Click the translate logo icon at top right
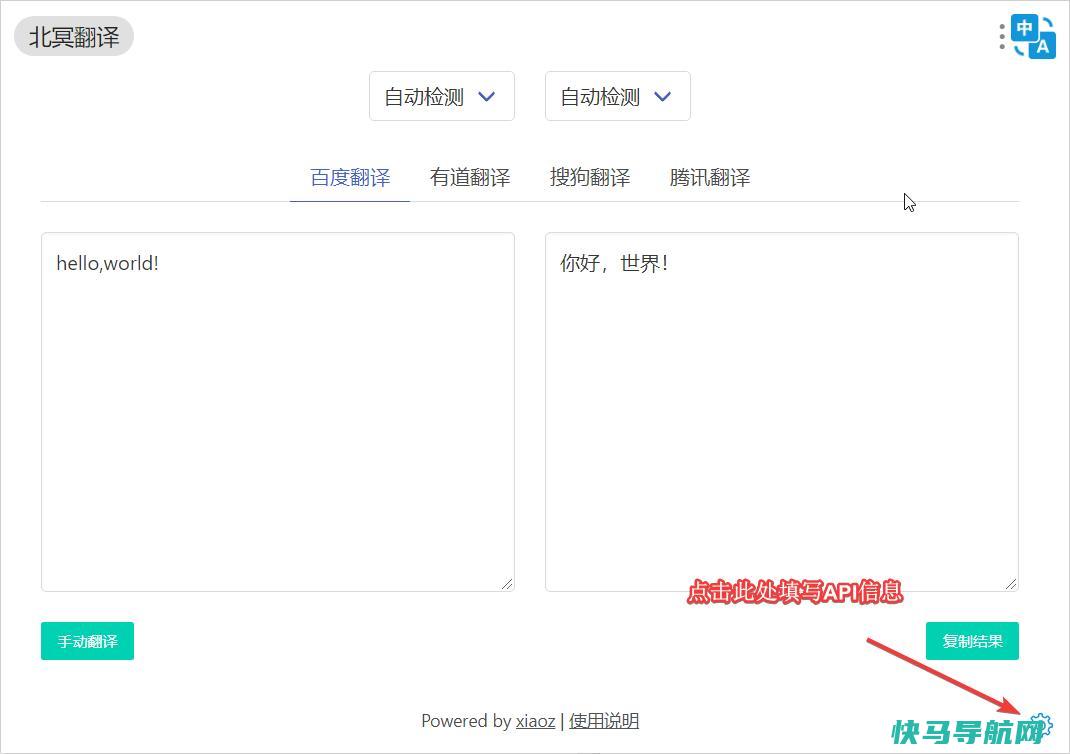The width and height of the screenshot is (1070, 754). pos(1032,37)
